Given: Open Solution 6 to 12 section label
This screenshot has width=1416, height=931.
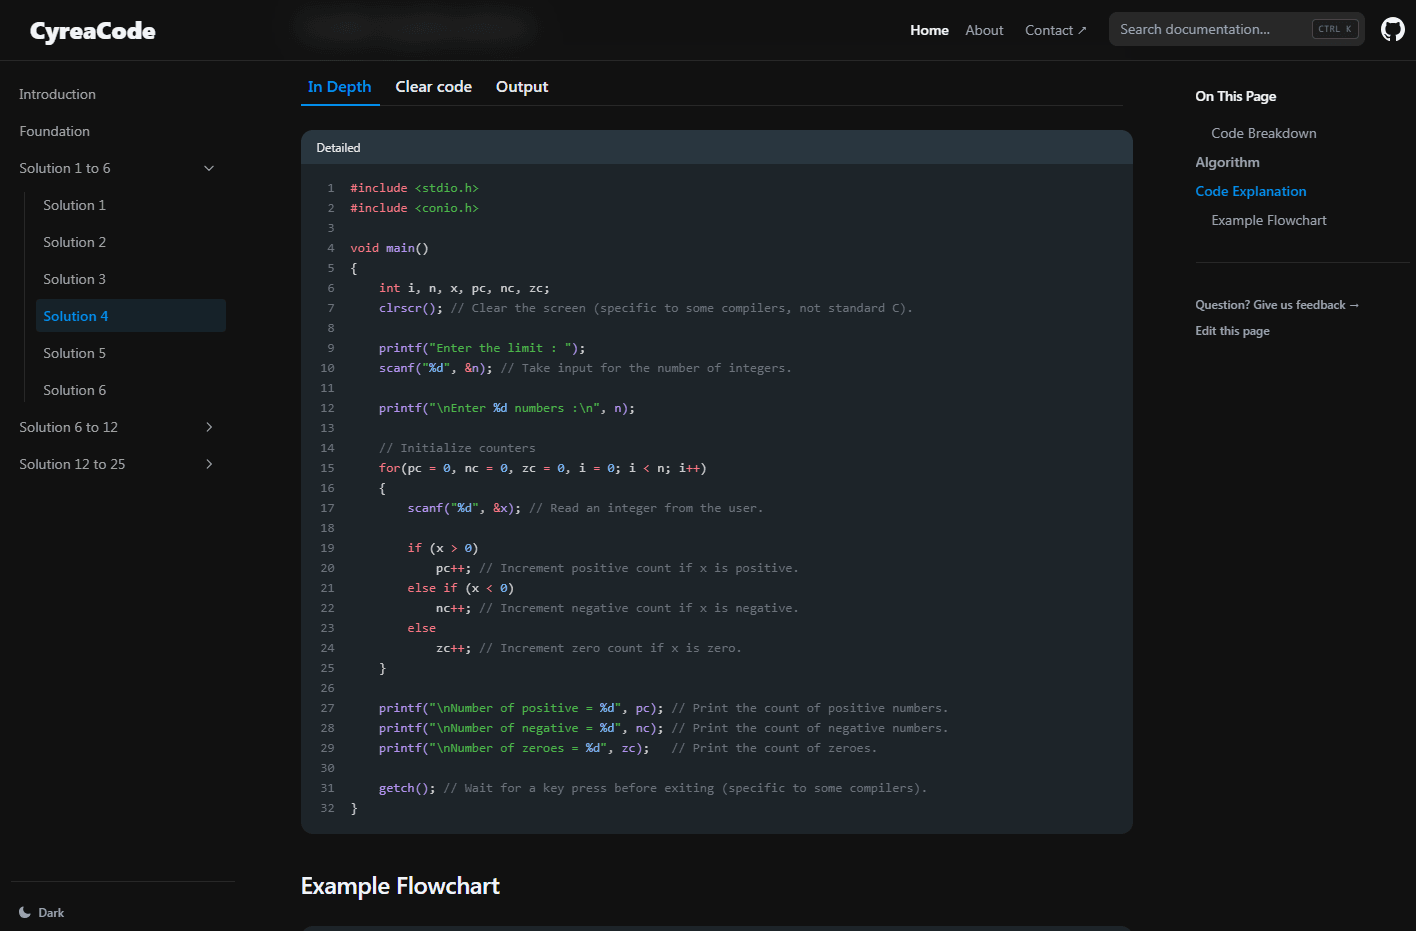Looking at the screenshot, I should tap(68, 427).
